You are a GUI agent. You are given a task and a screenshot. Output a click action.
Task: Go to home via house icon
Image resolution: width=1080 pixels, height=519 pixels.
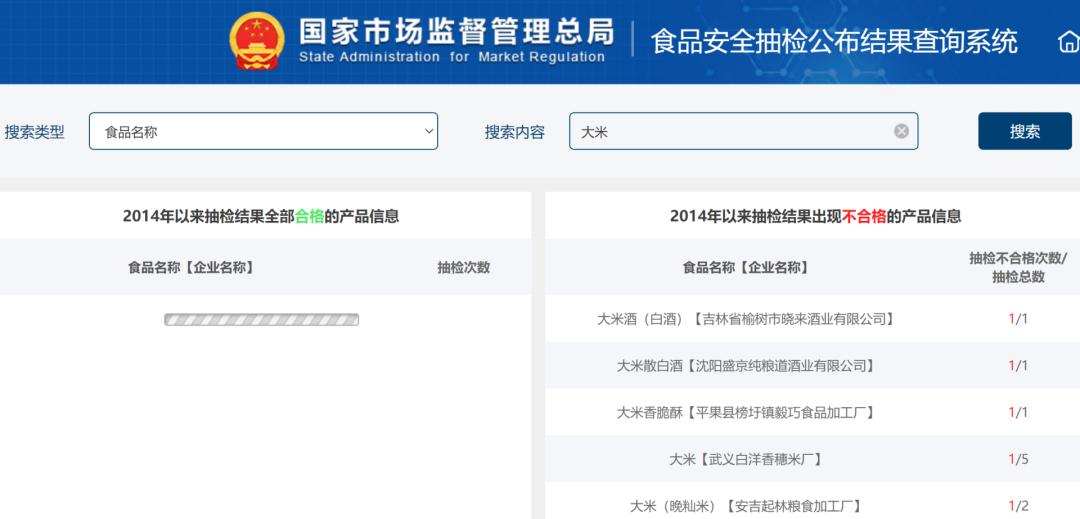tap(1067, 42)
